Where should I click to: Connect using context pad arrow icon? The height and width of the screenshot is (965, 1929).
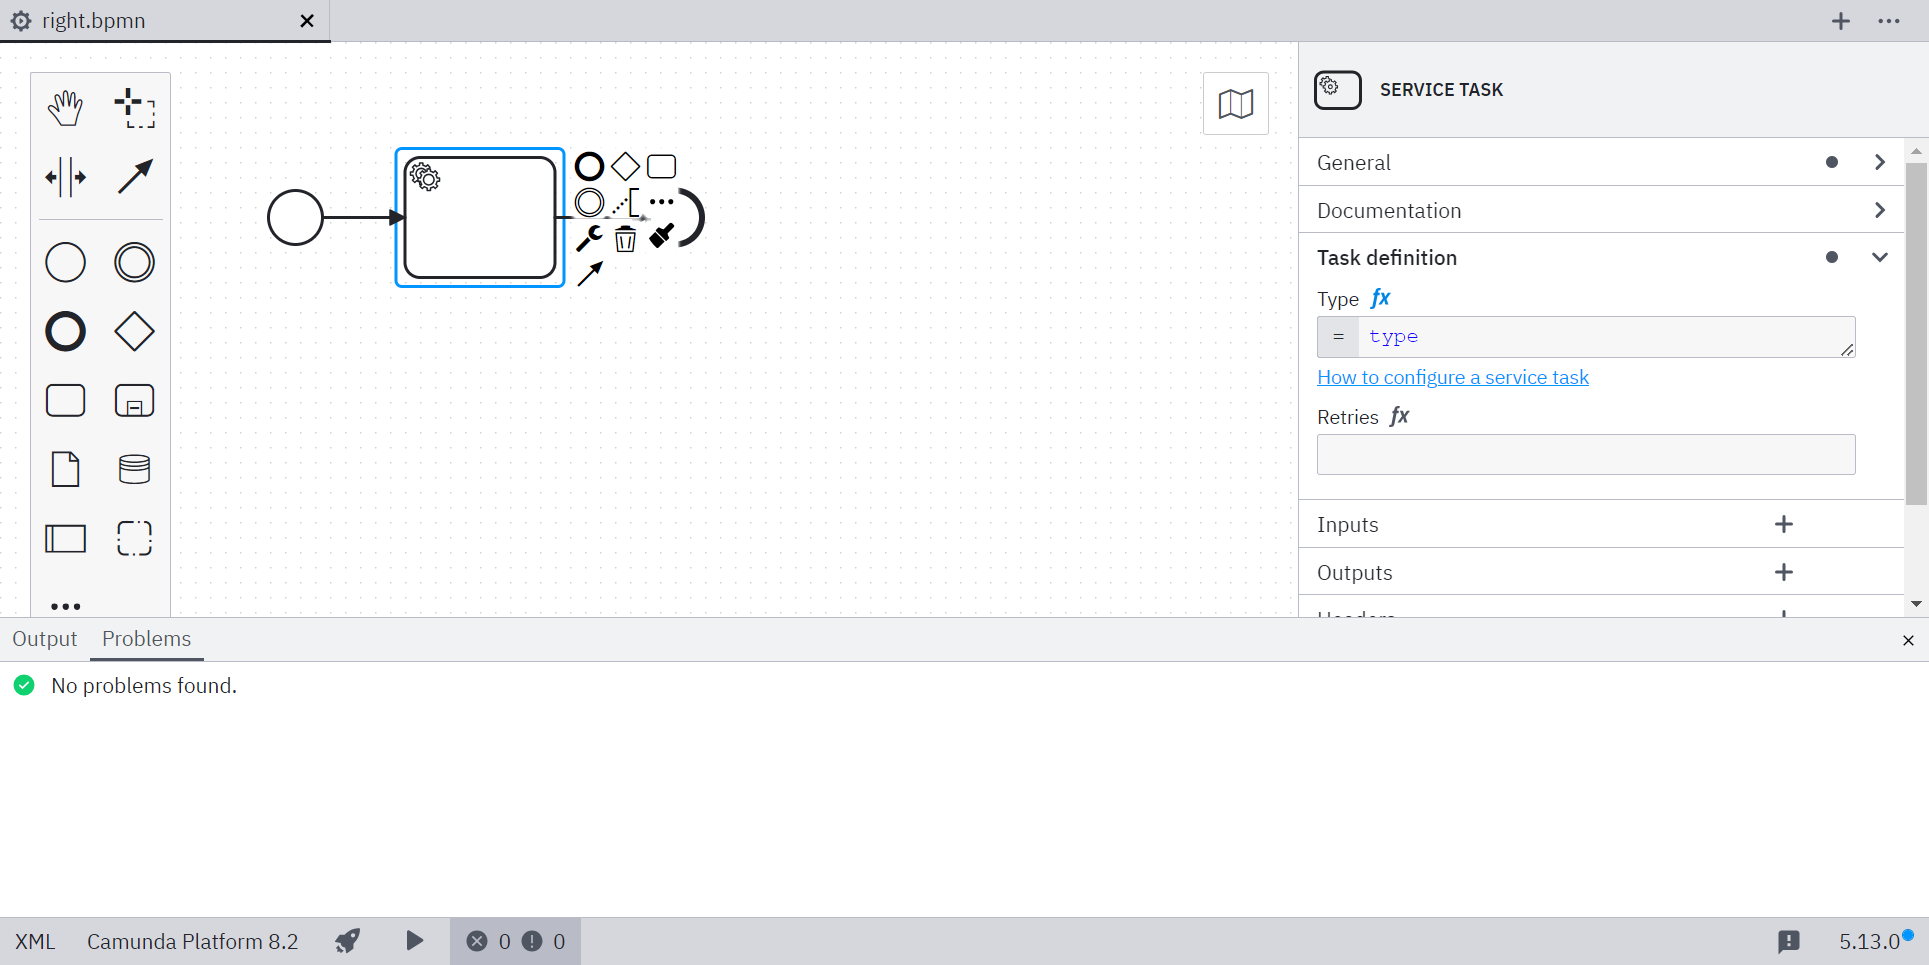[590, 274]
